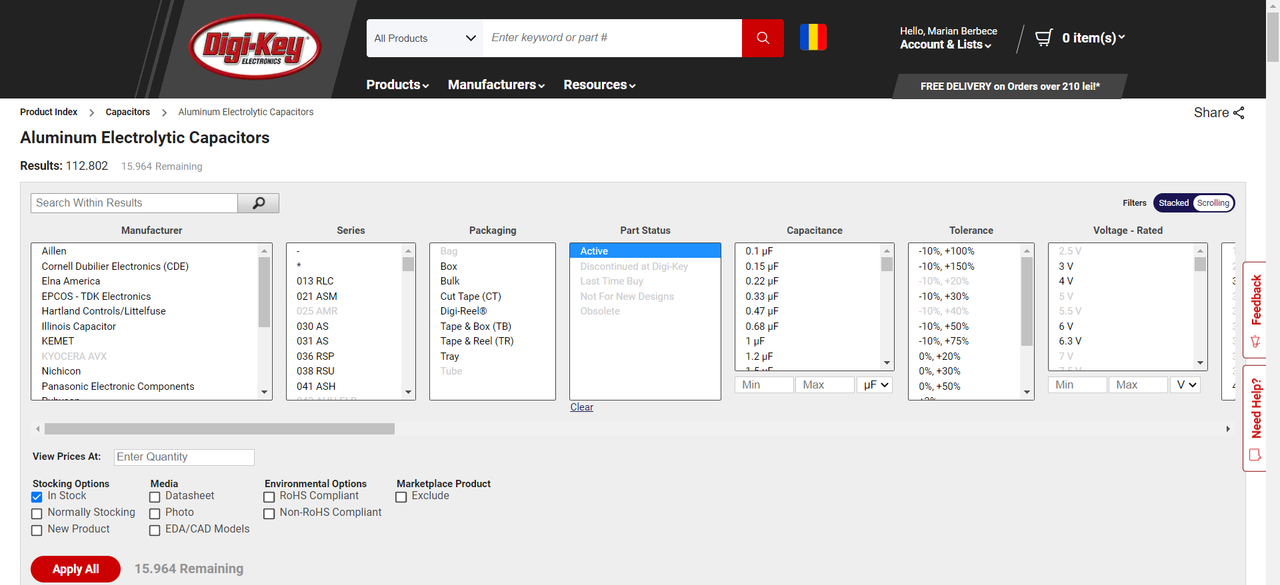Click Manufacturer list scrollbar thumb
This screenshot has width=1280, height=585.
(x=264, y=292)
